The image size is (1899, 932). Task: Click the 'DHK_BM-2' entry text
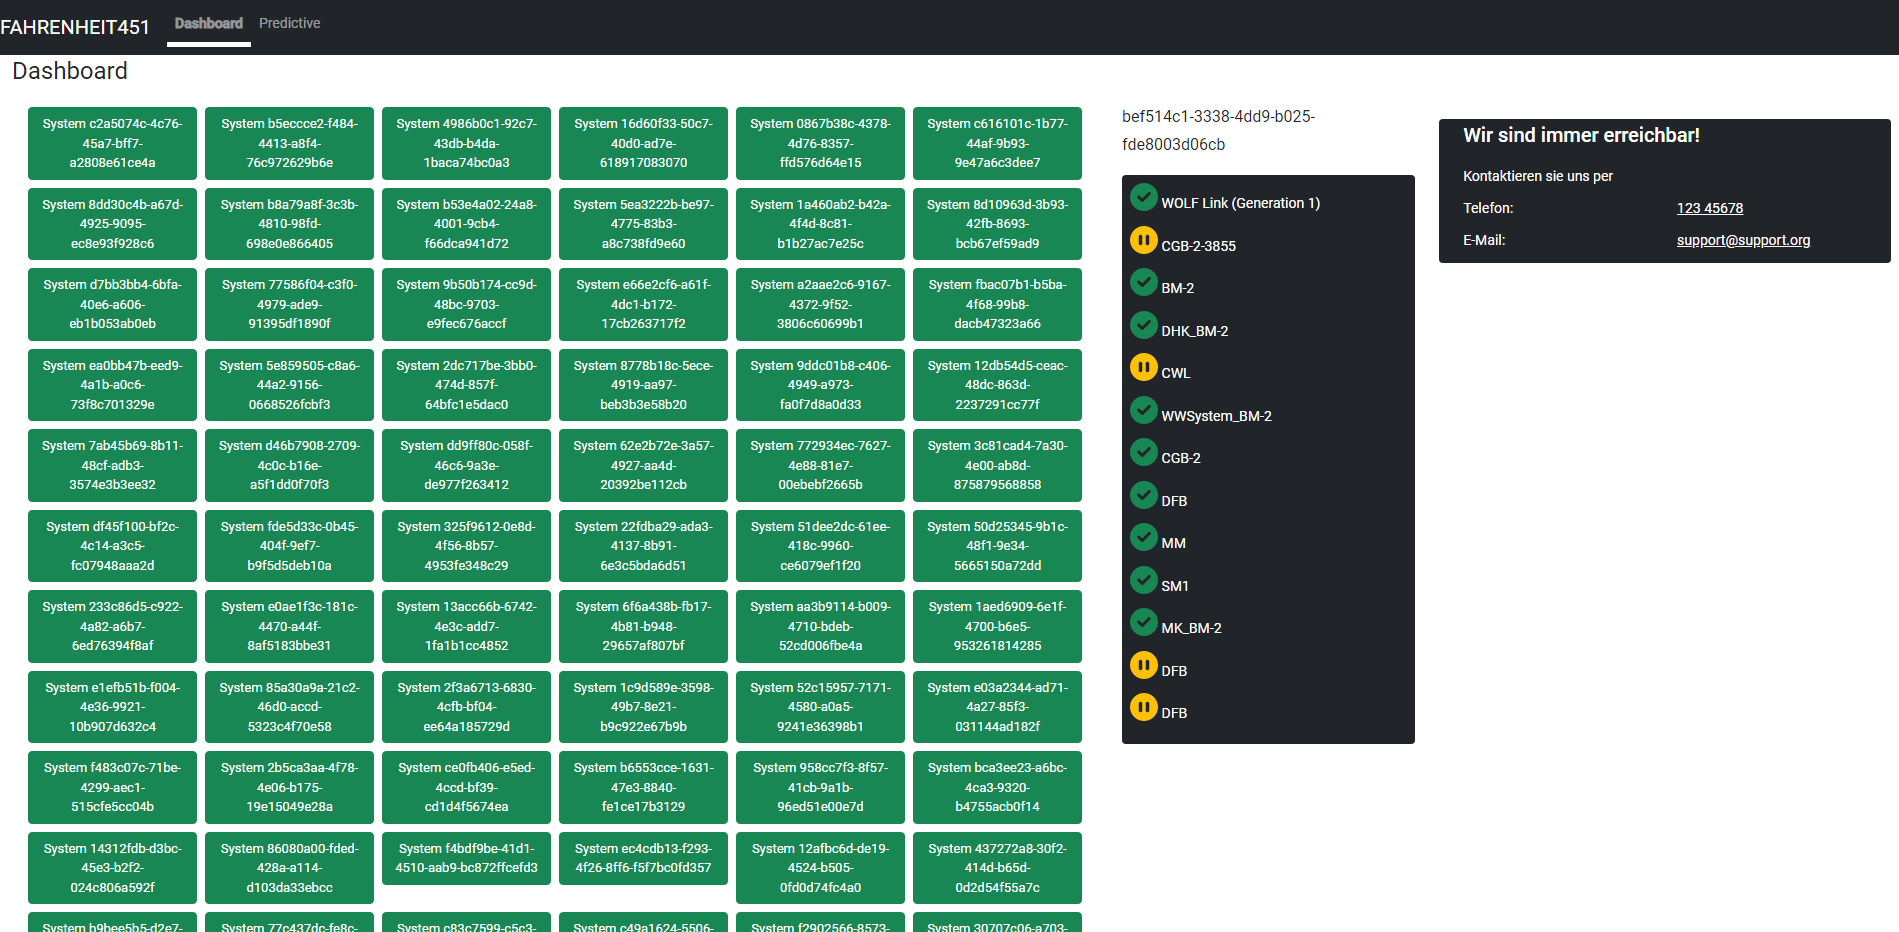pyautogui.click(x=1194, y=331)
